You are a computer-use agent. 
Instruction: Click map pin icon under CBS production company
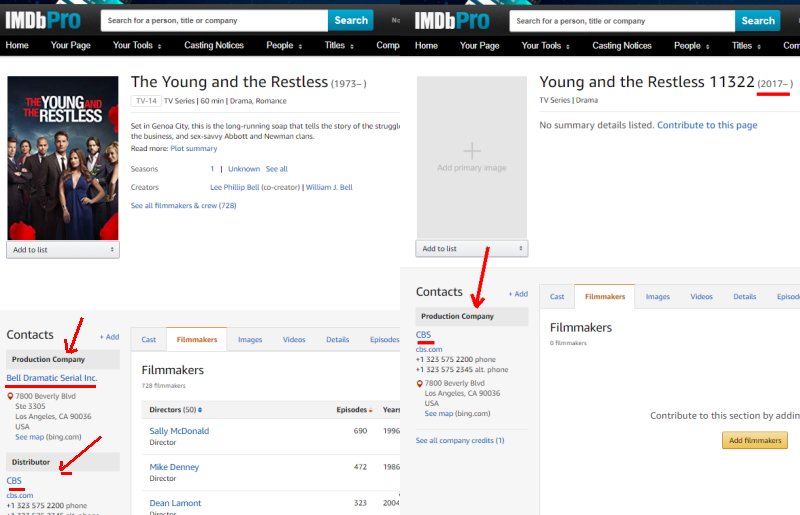419,383
